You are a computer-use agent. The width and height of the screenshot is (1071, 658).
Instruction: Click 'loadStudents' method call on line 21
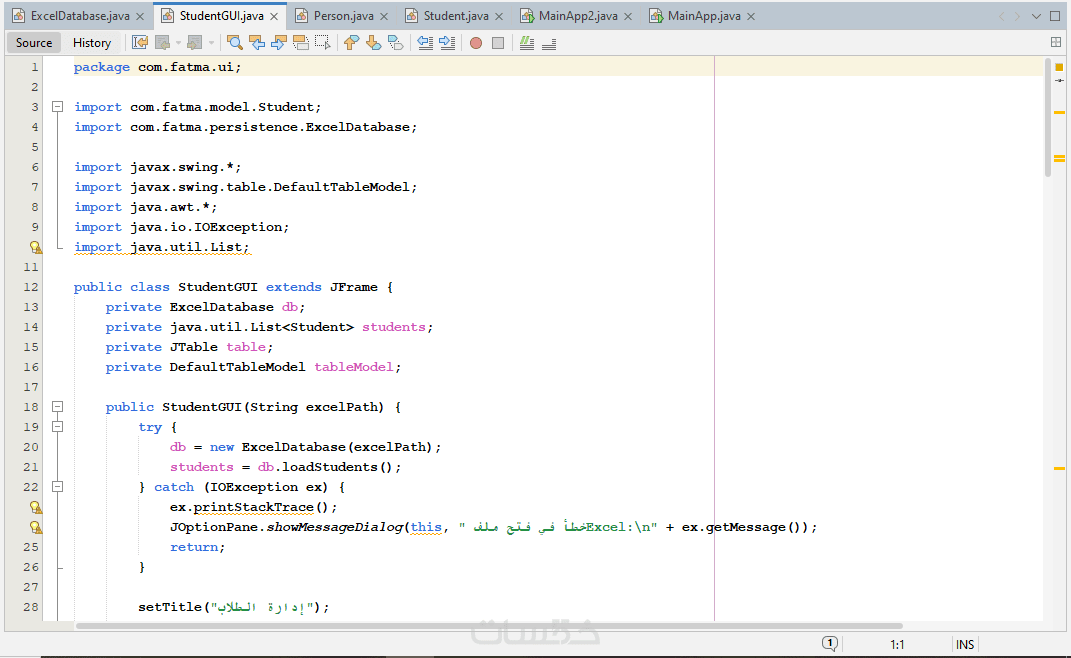point(330,467)
